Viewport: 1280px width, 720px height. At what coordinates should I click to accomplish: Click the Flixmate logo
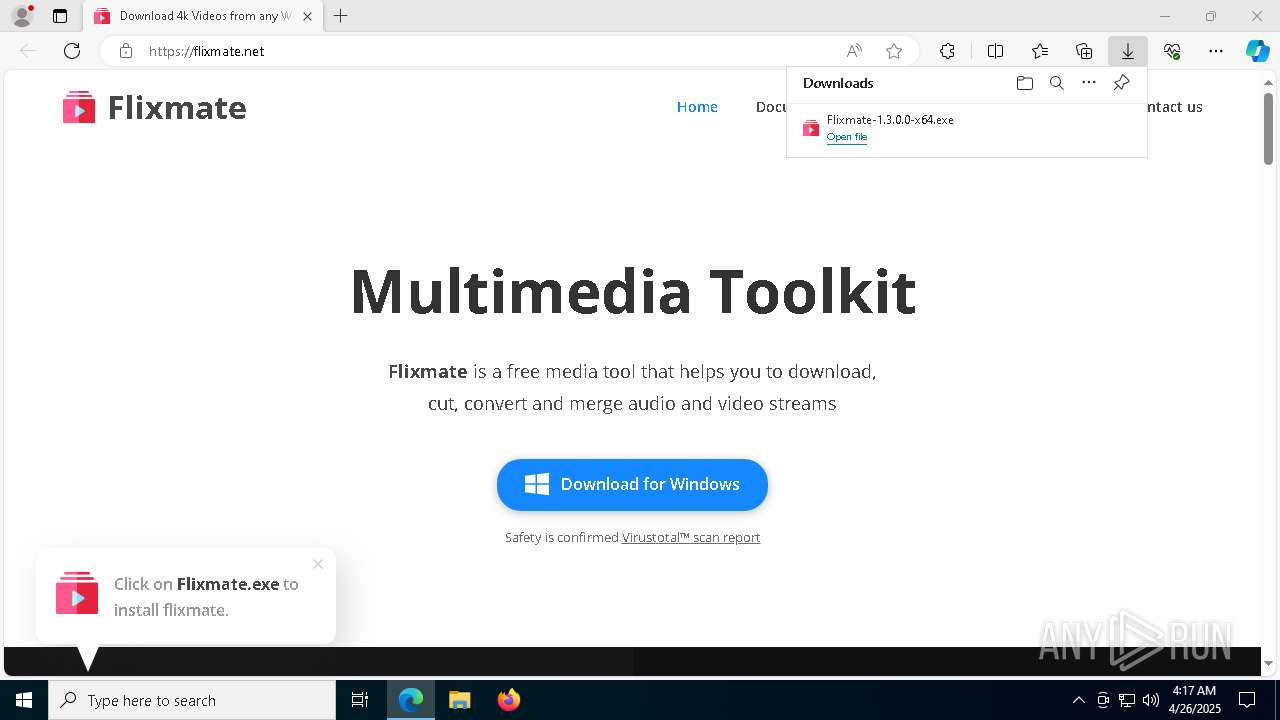coord(155,107)
